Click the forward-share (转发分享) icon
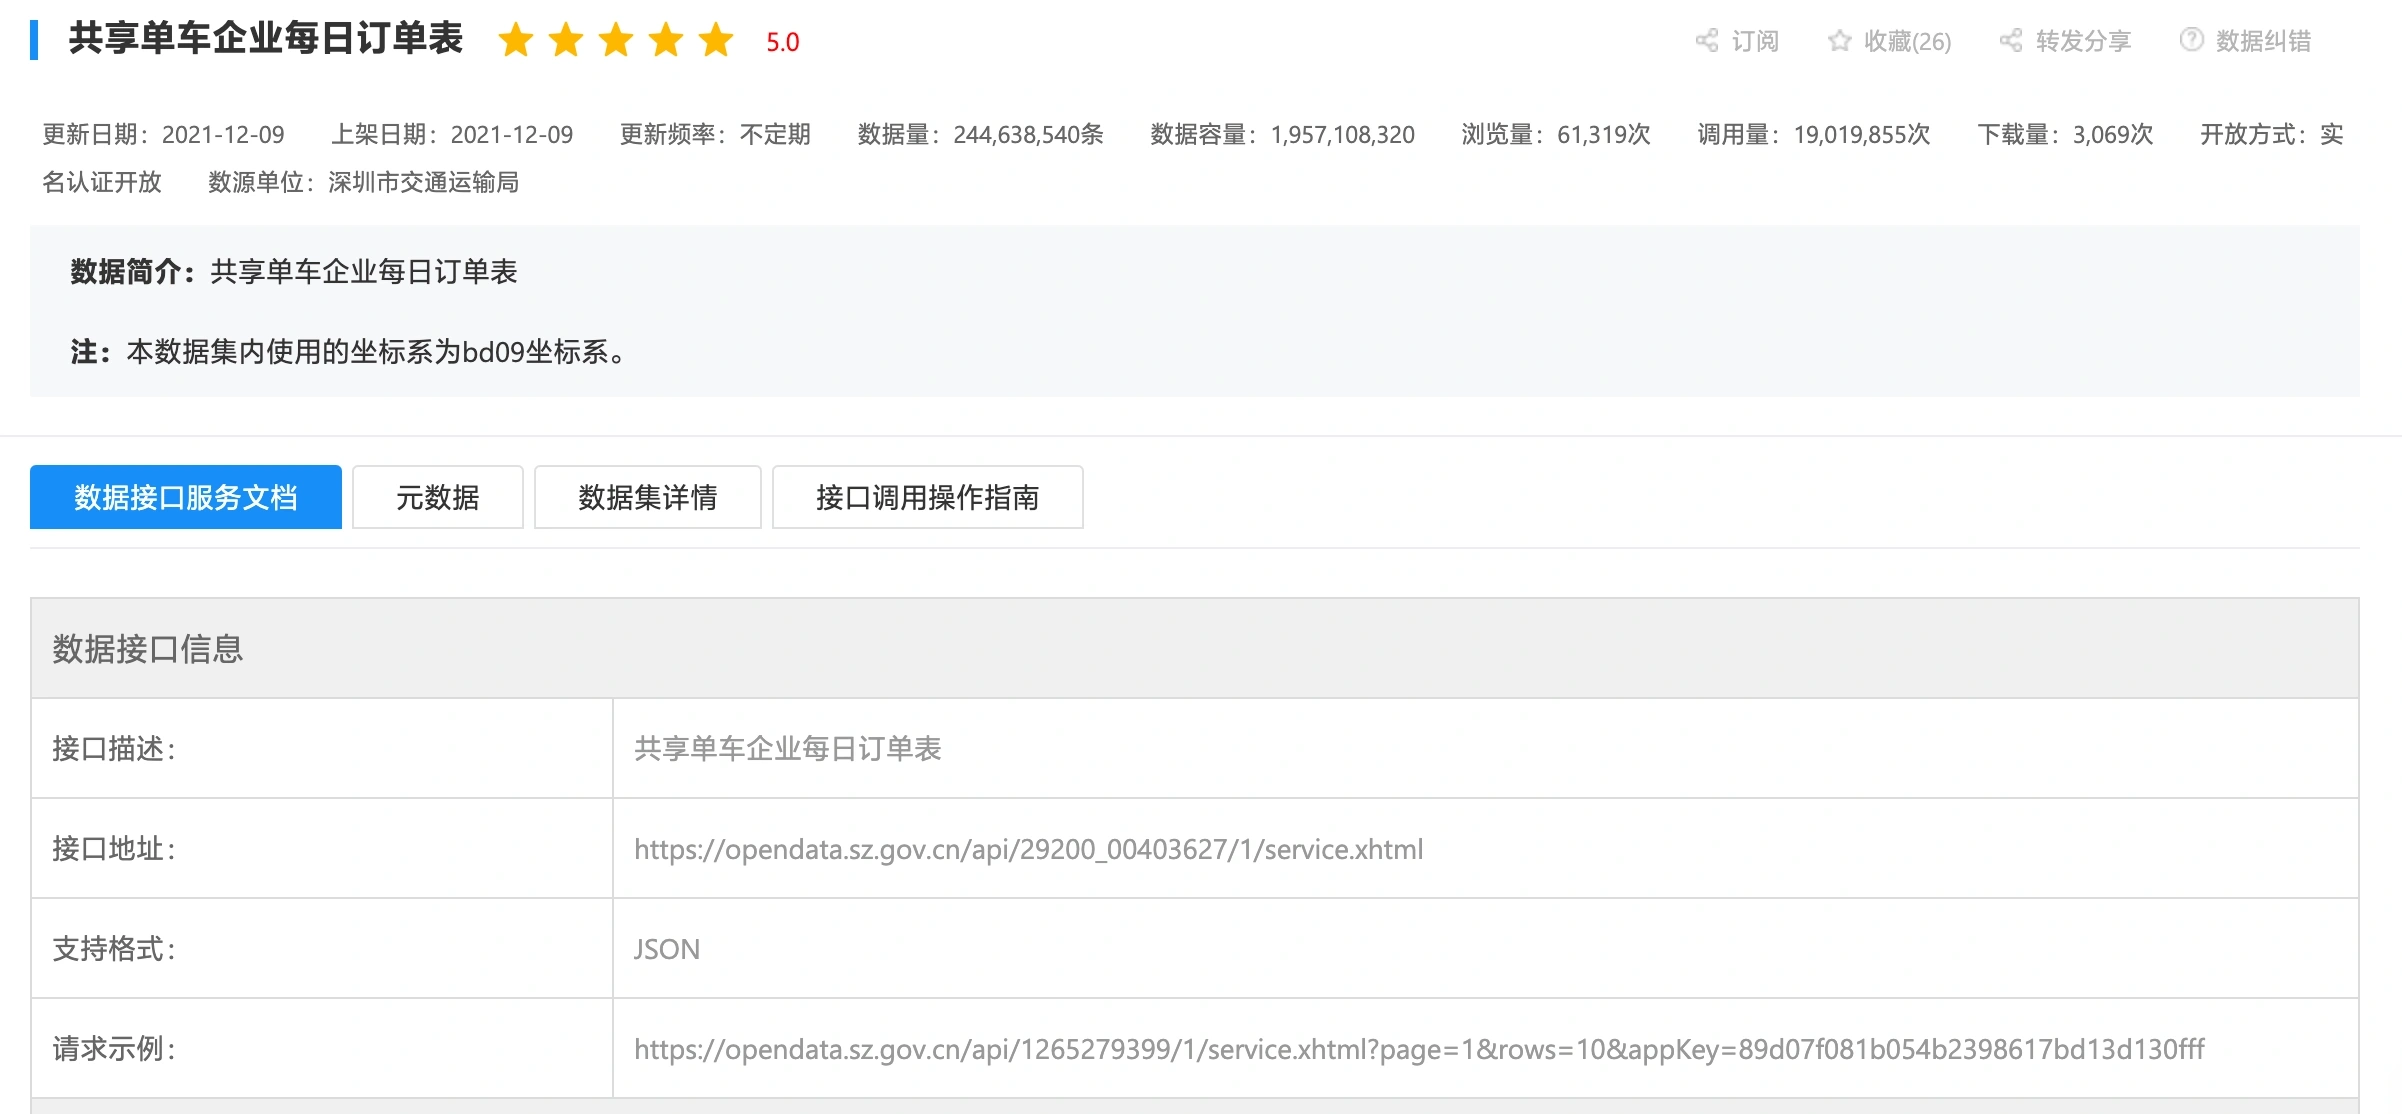Viewport: 2402px width, 1114px height. [x=2010, y=41]
